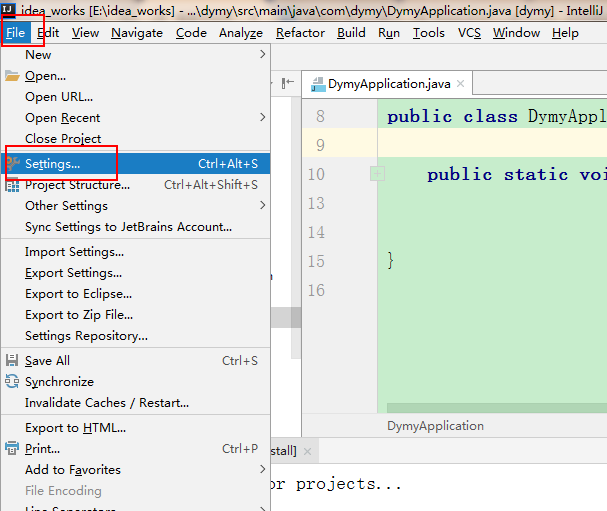
Task: Click IntelliJ app icon in title bar
Action: coord(8,9)
